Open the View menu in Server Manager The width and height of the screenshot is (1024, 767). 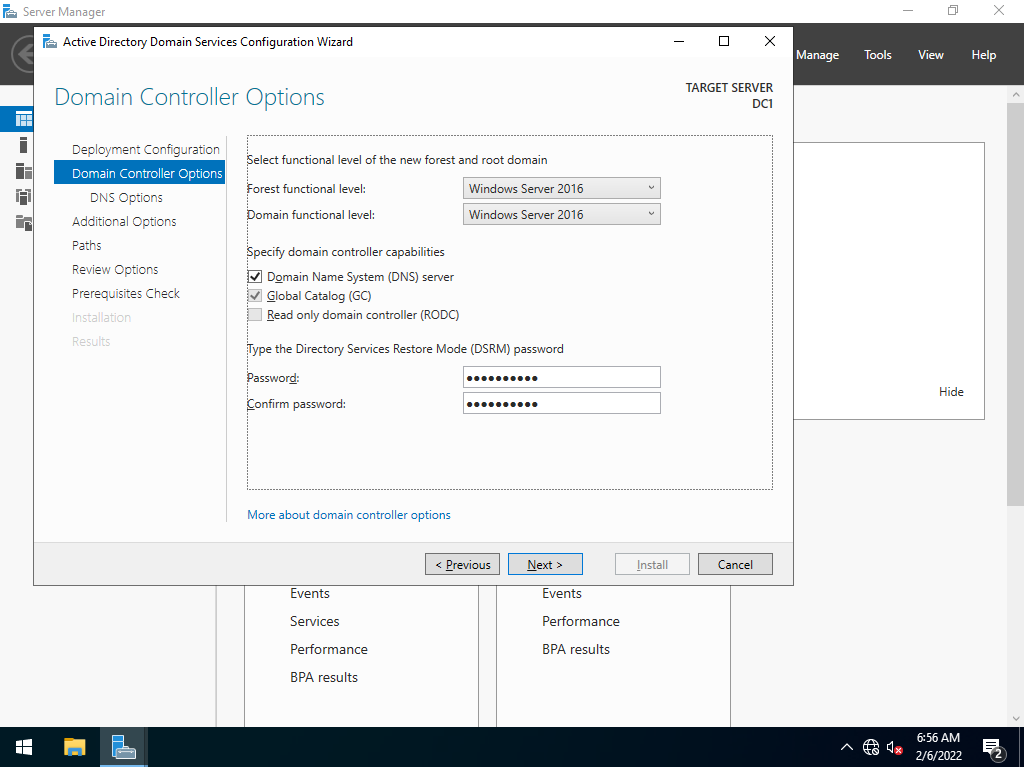(931, 55)
